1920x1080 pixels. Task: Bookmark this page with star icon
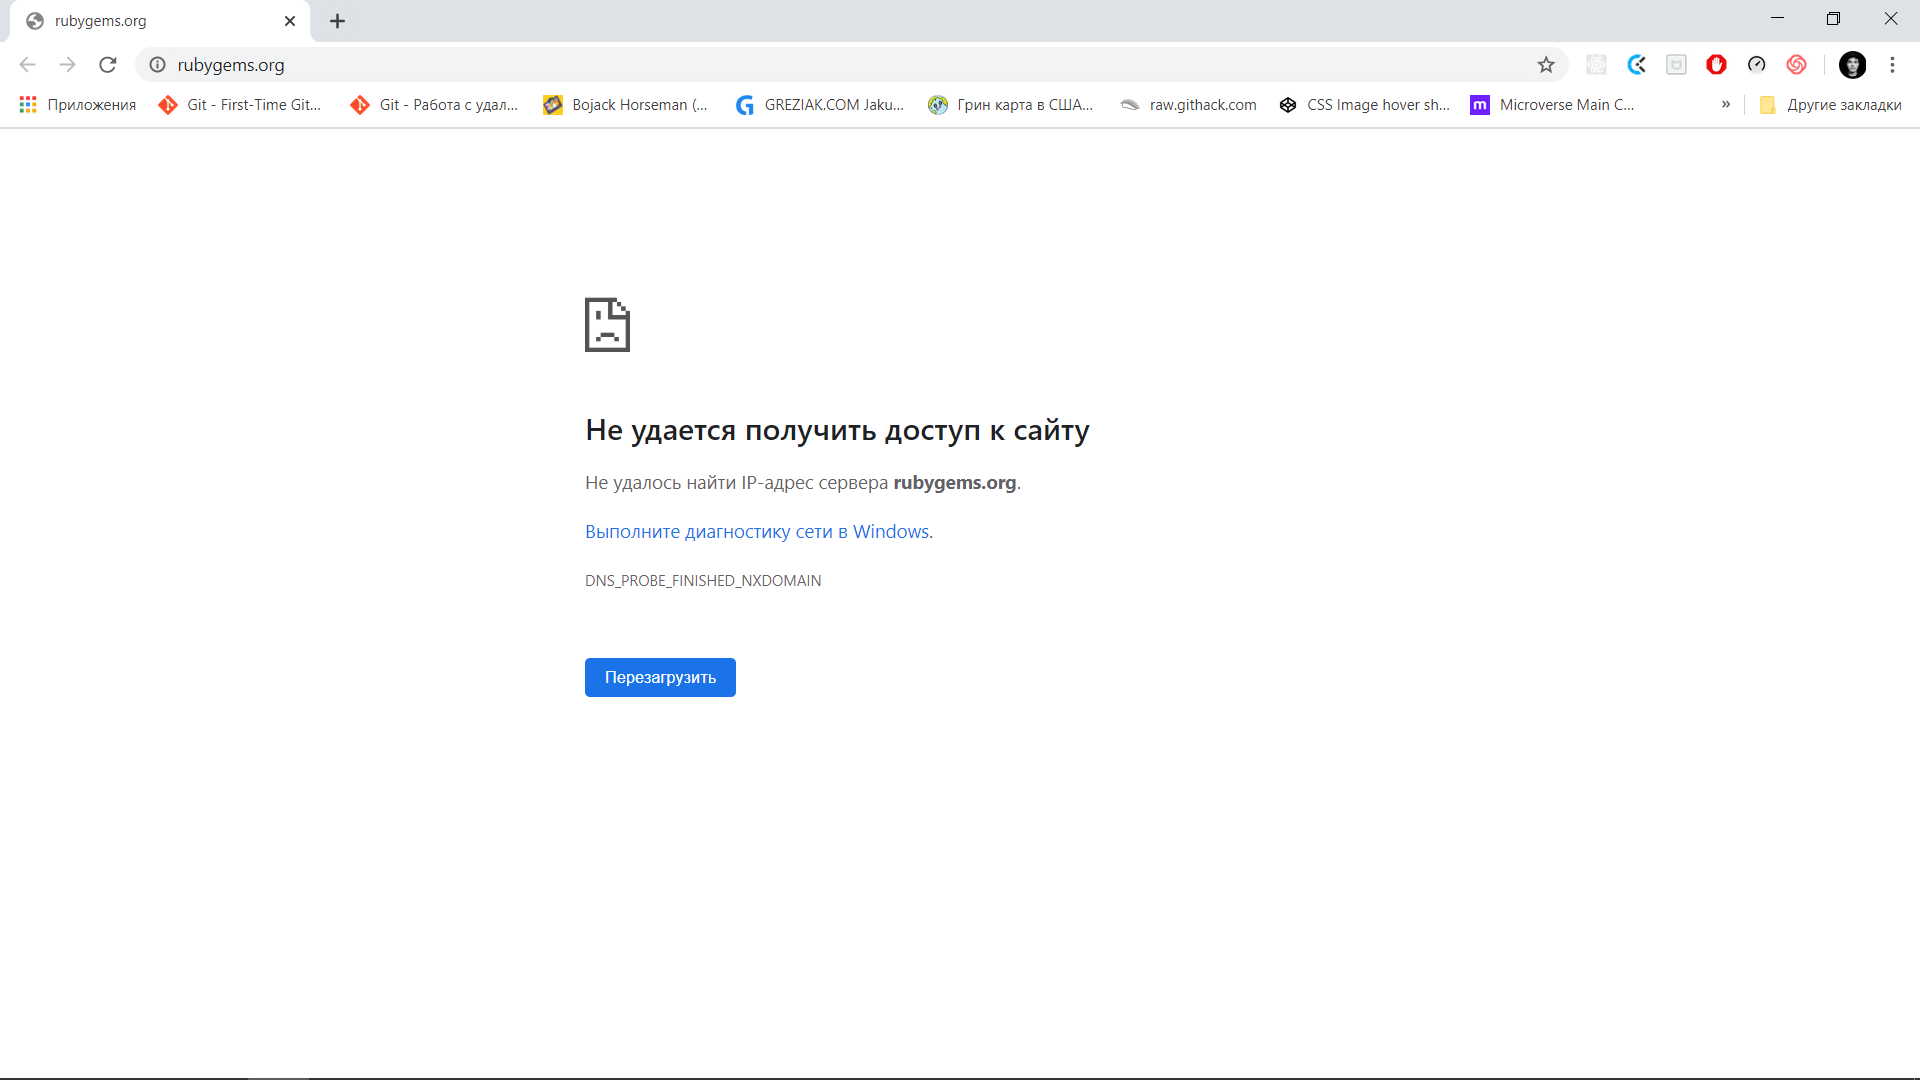[x=1546, y=65]
